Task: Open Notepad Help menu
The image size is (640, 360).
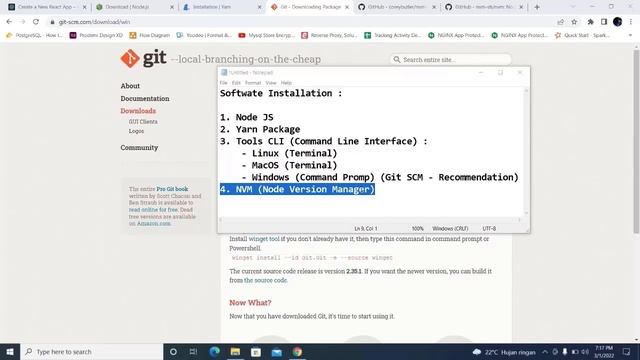Action: click(286, 83)
